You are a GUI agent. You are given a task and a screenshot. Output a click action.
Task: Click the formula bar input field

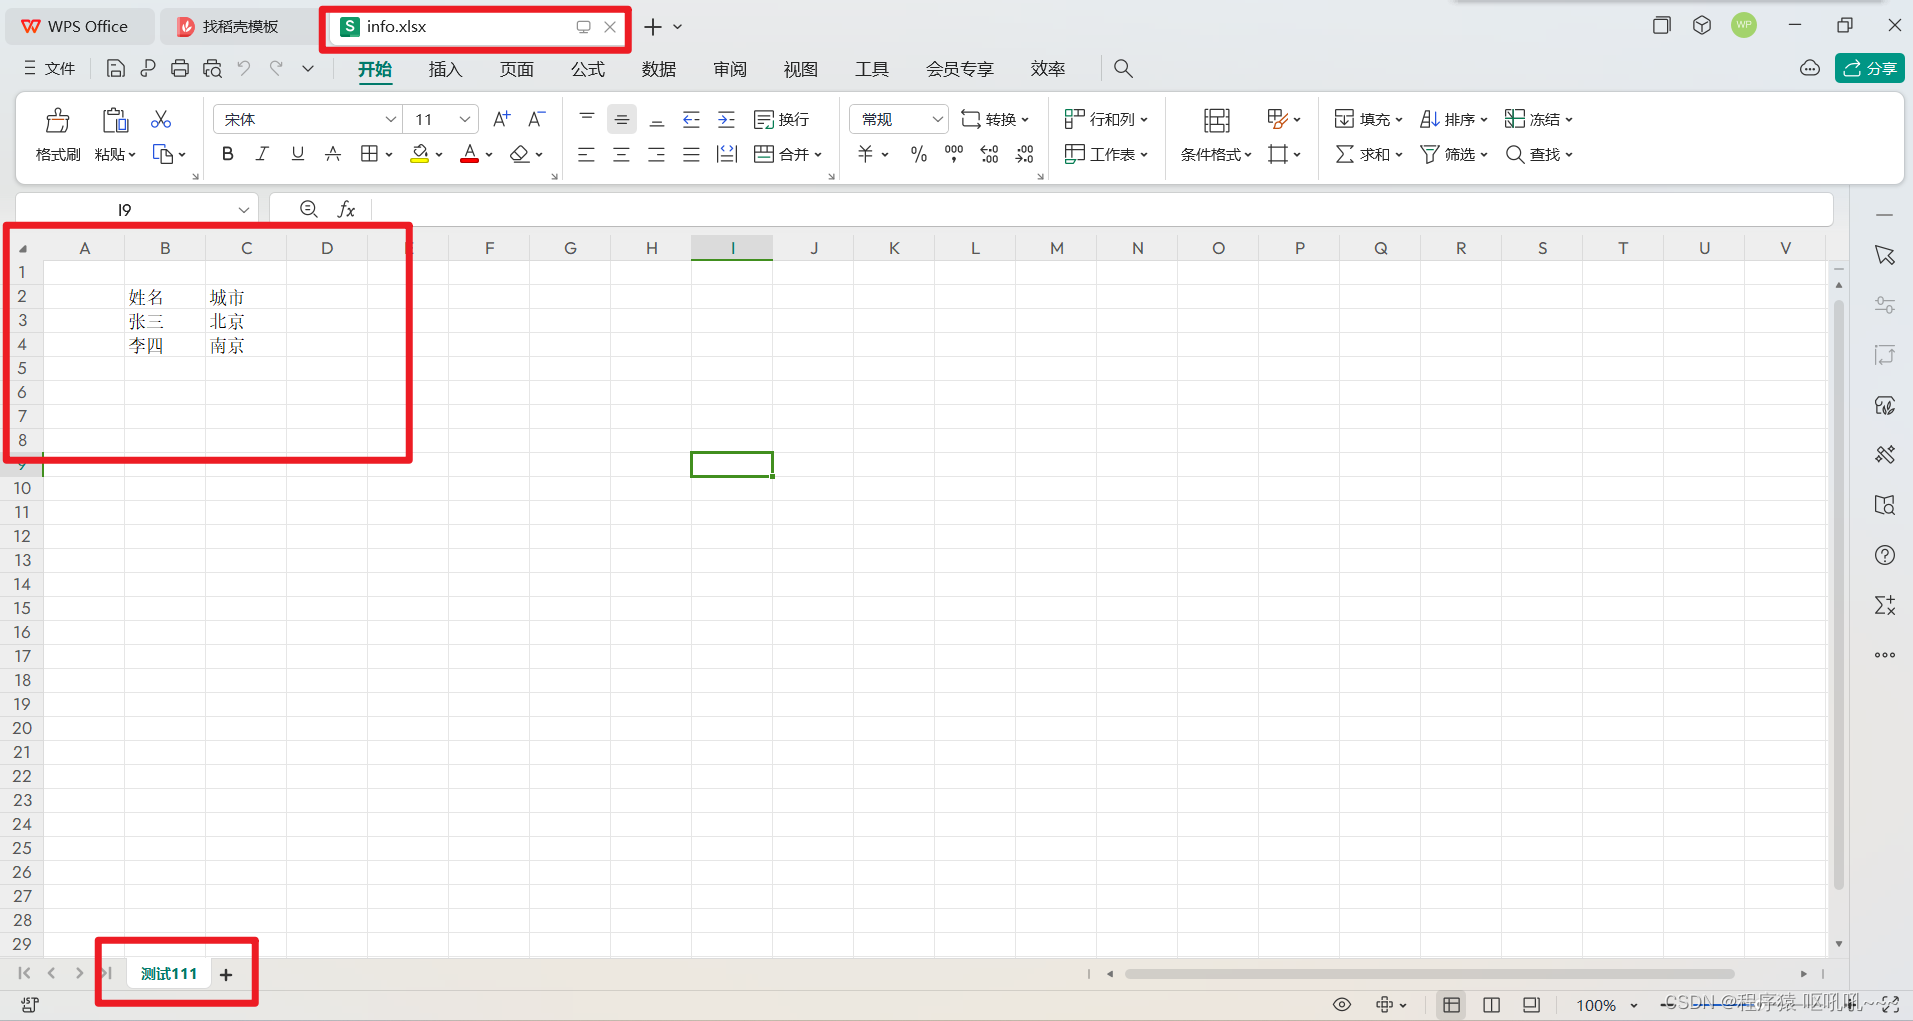pyautogui.click(x=1100, y=209)
